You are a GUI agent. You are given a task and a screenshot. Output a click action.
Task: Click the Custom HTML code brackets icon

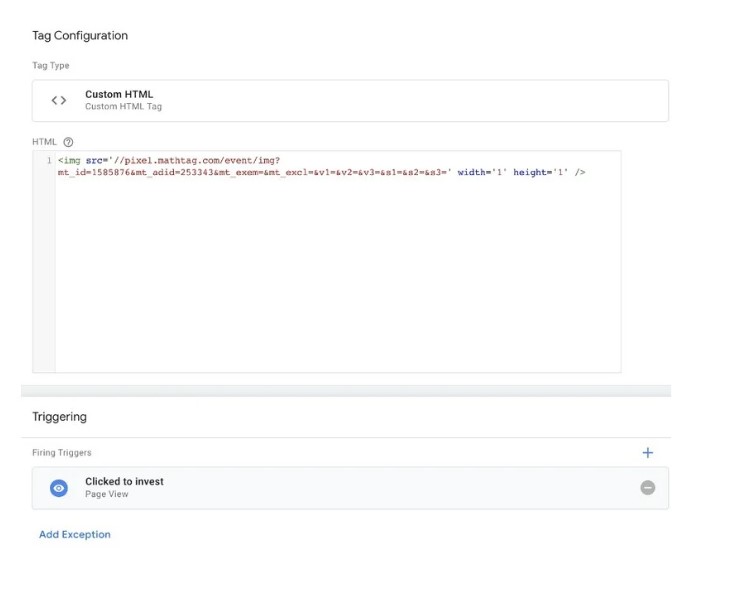[x=59, y=100]
